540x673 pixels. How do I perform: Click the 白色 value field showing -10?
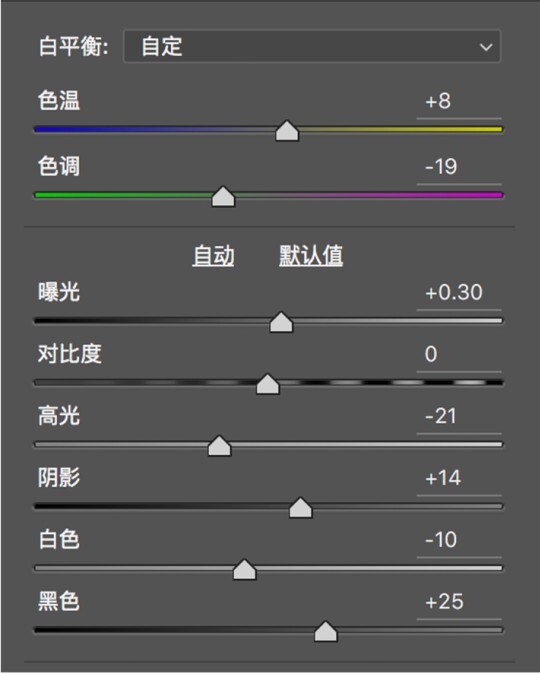459,540
